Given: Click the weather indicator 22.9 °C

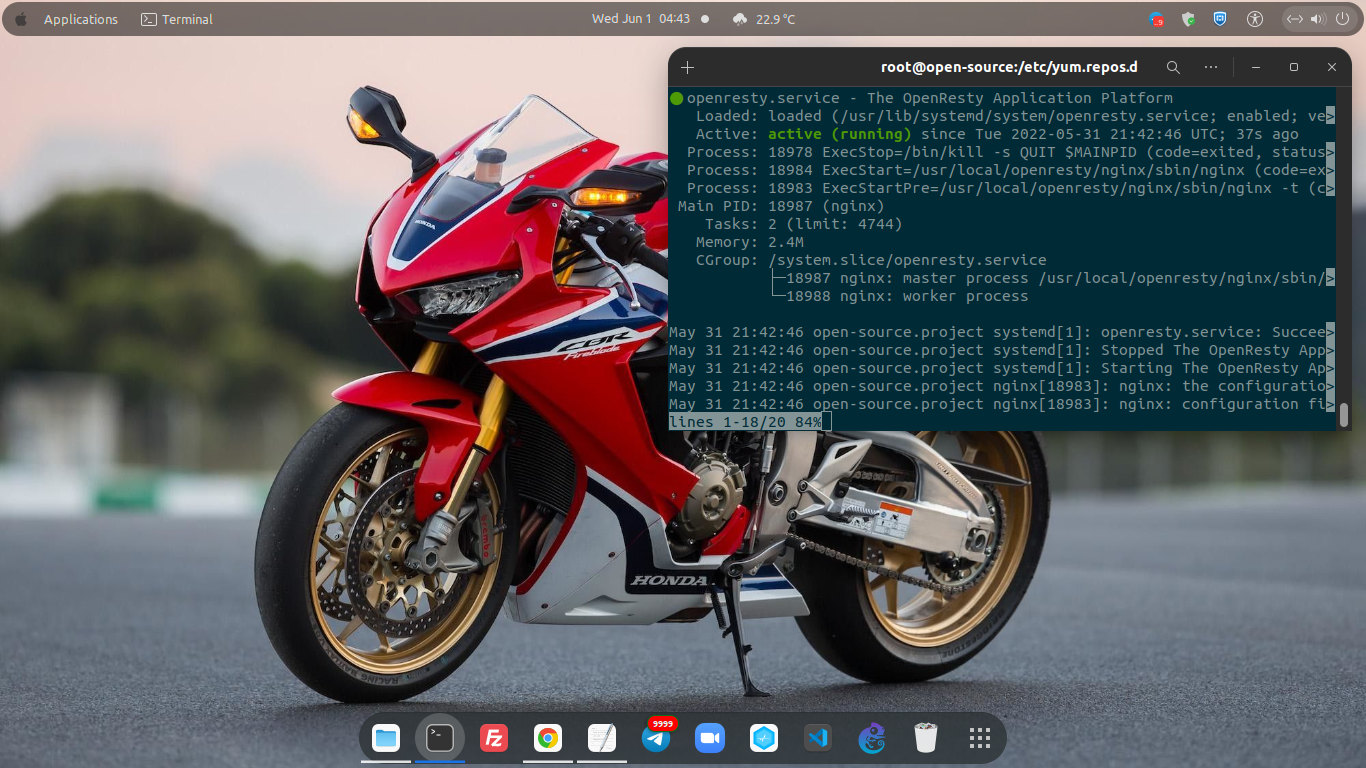Looking at the screenshot, I should [x=765, y=19].
